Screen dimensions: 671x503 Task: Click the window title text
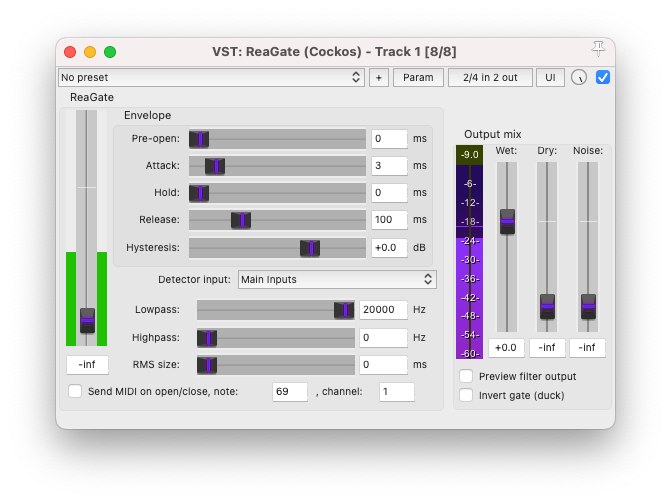pos(334,52)
